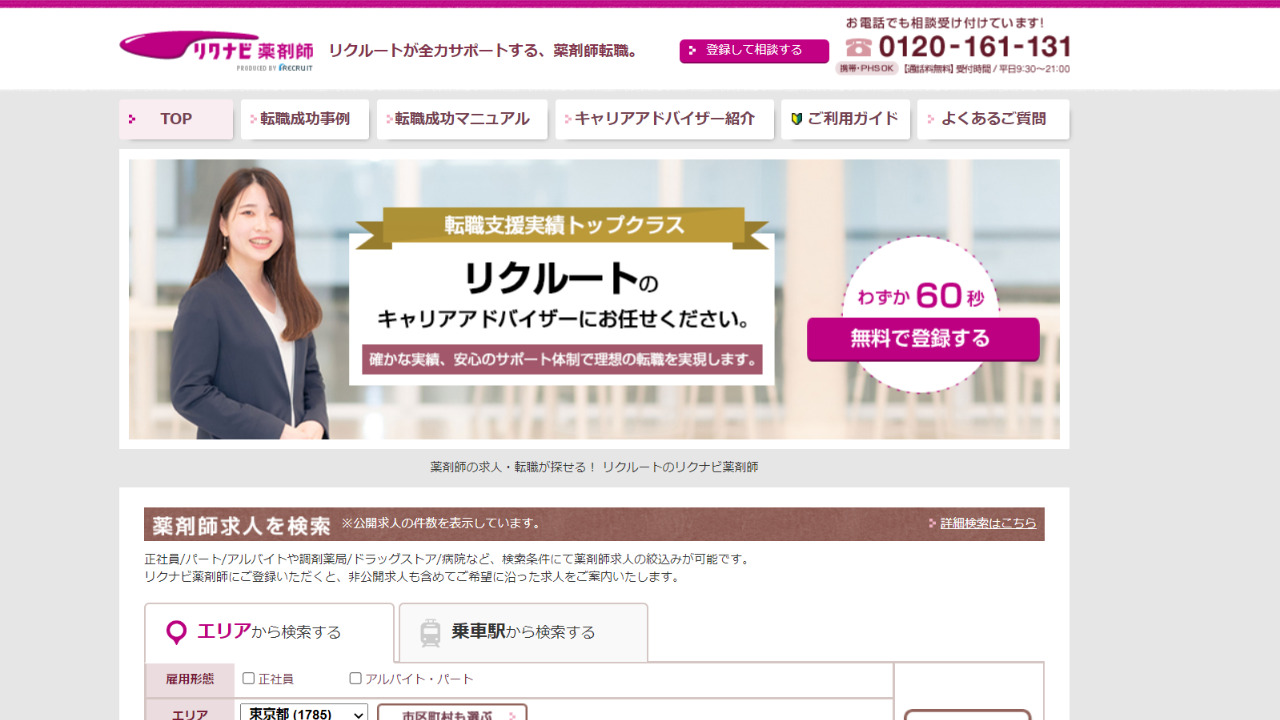This screenshot has width=1280, height=720.
Task: Click the リクナビ薬剤師 logo
Action: coord(216,51)
